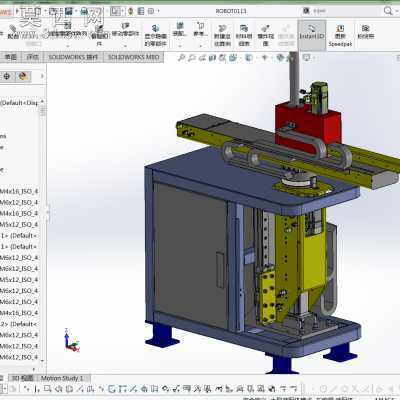Open dropdown under 线性零部件阵列

pos(68,46)
